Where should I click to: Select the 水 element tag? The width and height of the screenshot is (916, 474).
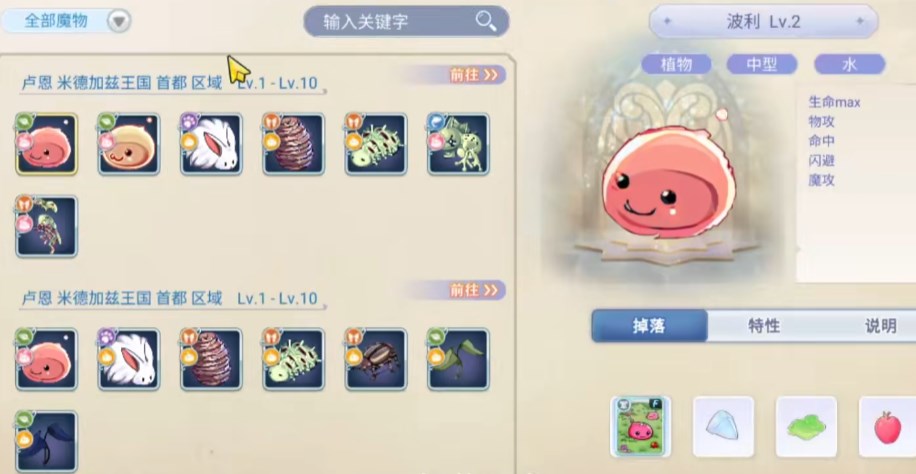point(849,64)
